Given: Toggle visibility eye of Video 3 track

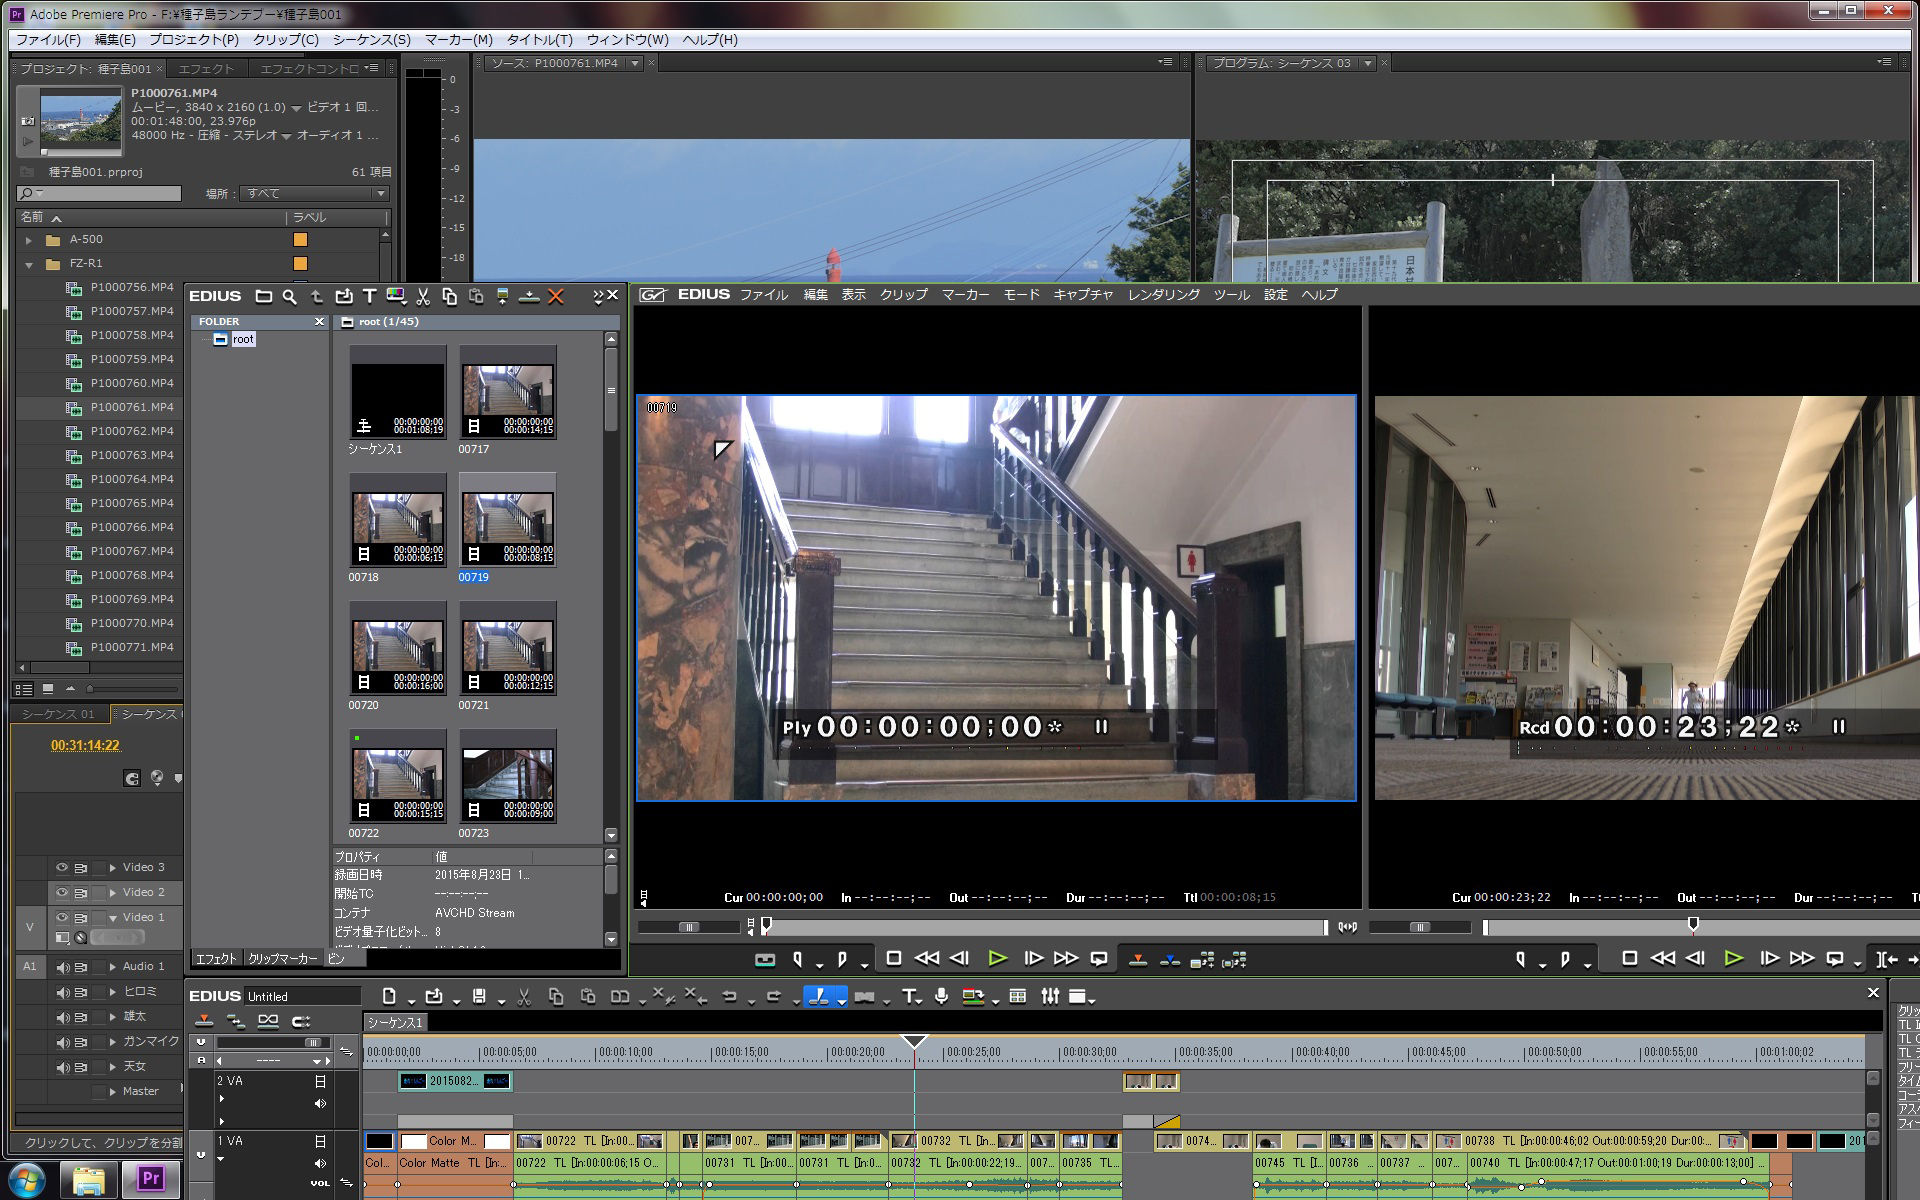Looking at the screenshot, I should tap(62, 867).
